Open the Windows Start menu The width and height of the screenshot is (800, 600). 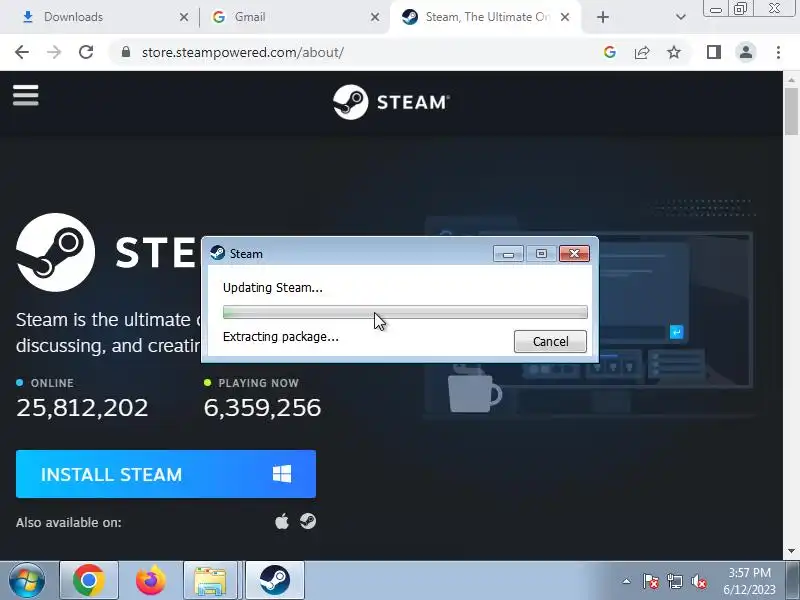tap(26, 580)
